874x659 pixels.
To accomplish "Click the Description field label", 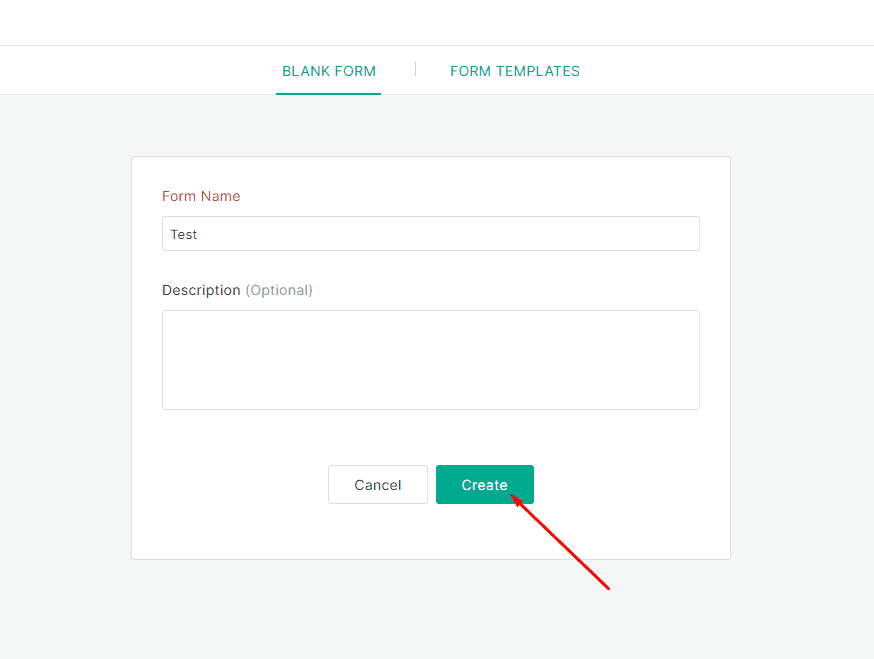I will click(x=201, y=290).
